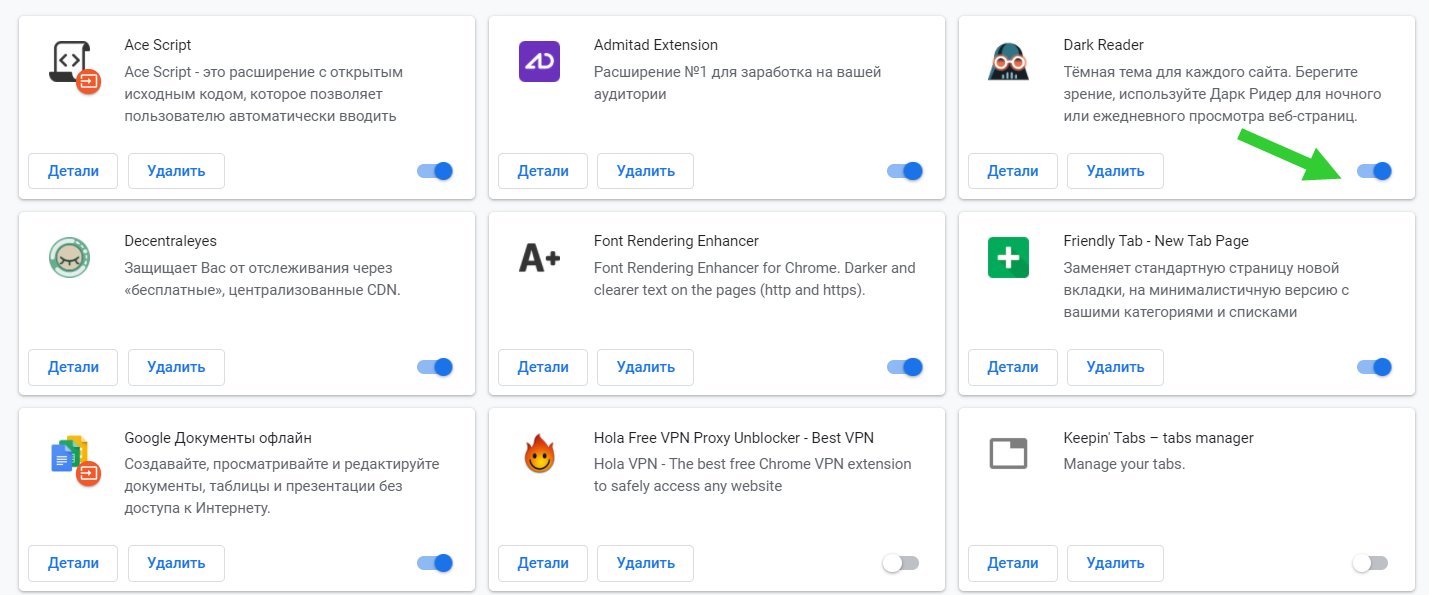This screenshot has width=1429, height=595.
Task: Toggle off Font Rendering Enhancer
Action: pos(904,367)
